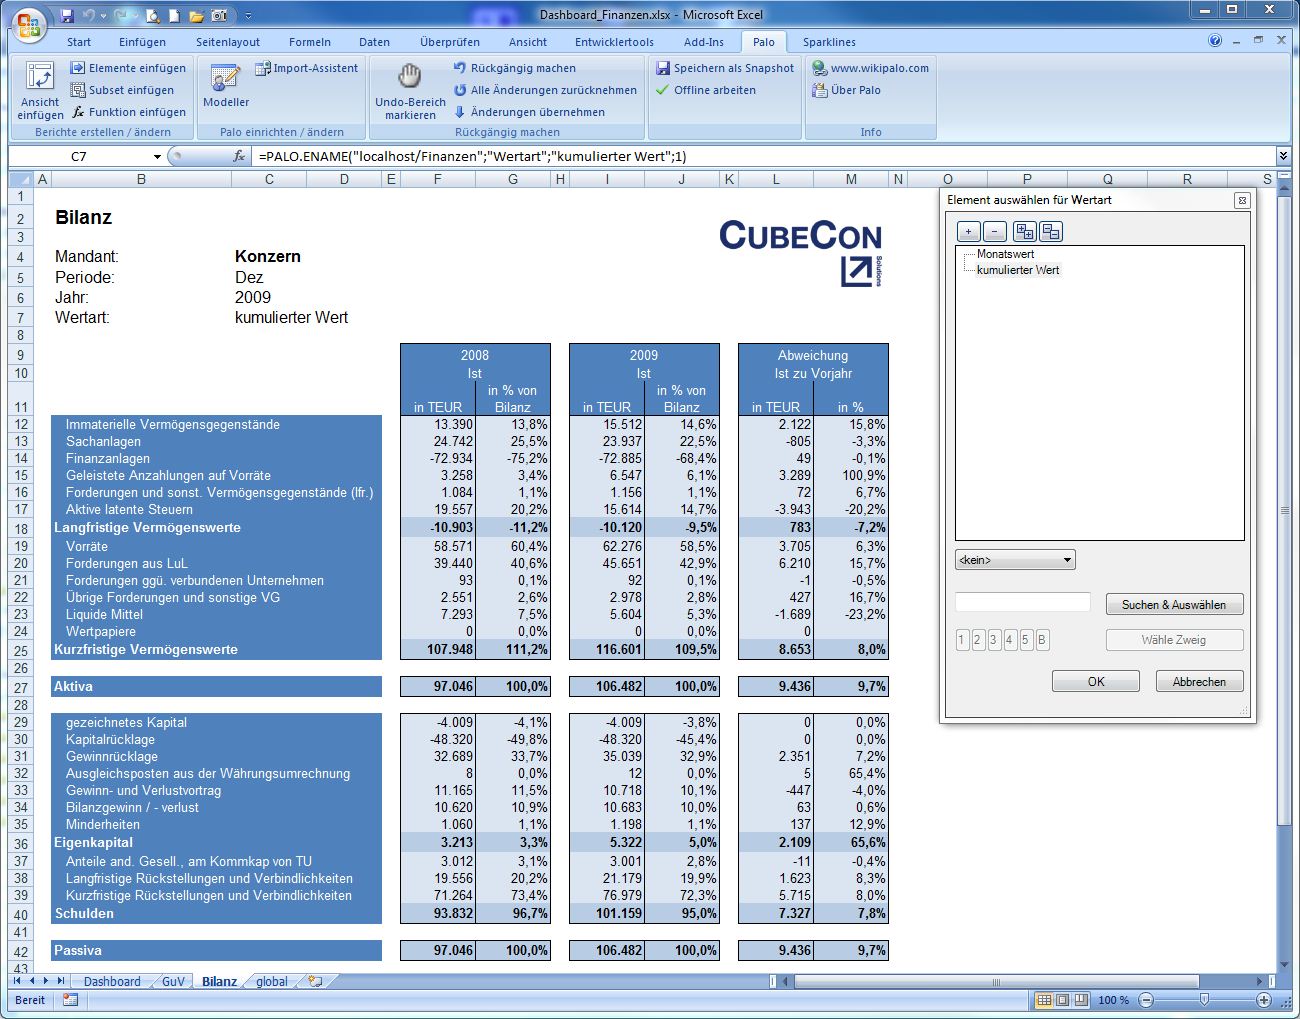Collapse all tree elements in dialog
1300x1019 pixels.
click(x=1051, y=232)
